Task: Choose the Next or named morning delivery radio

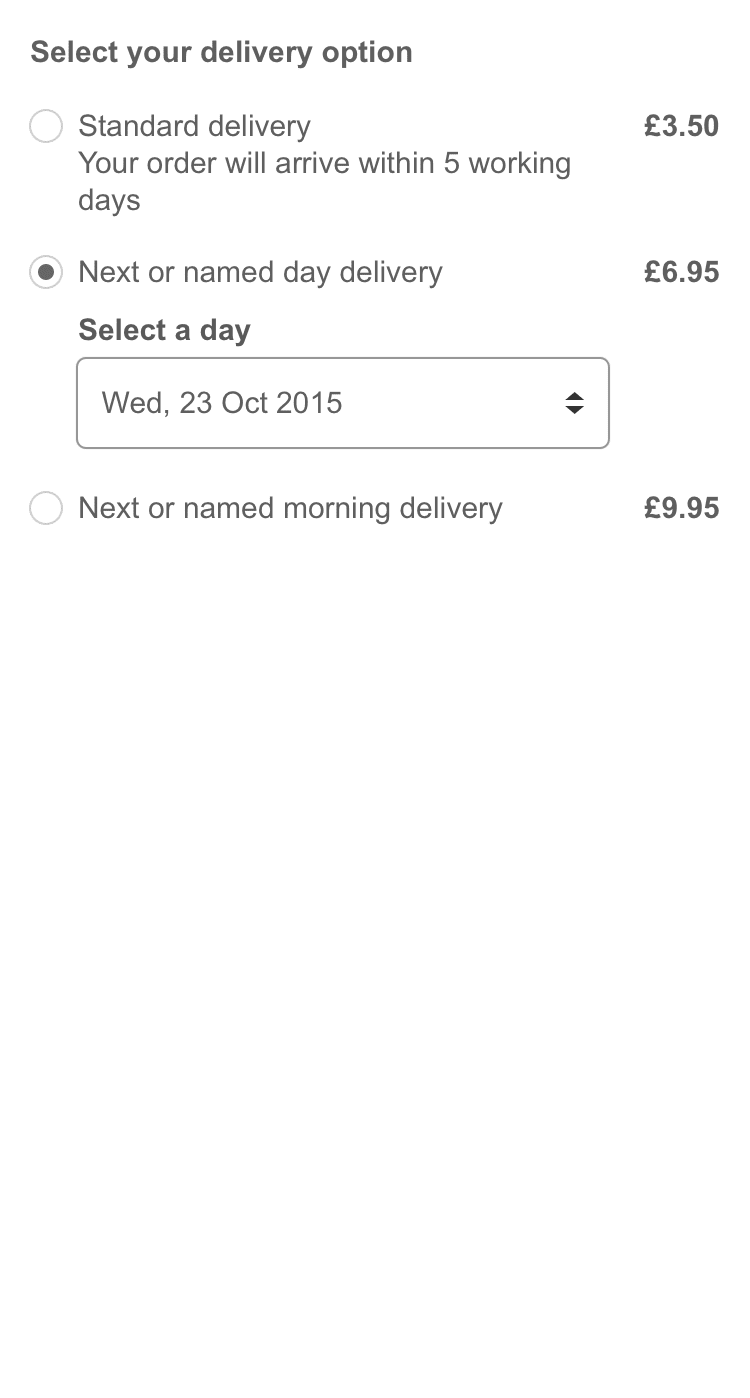Action: (46, 508)
